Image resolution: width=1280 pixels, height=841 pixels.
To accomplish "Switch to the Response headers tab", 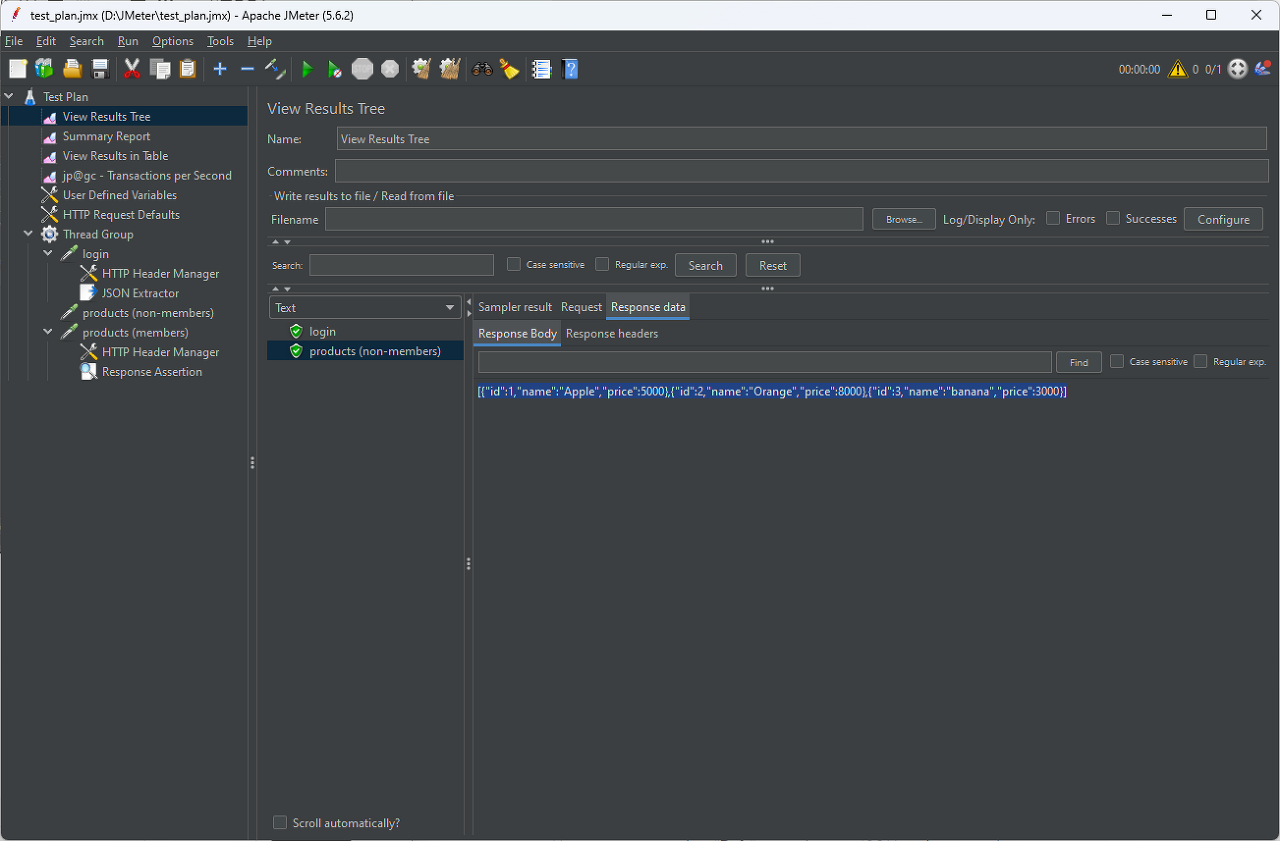I will tap(612, 333).
